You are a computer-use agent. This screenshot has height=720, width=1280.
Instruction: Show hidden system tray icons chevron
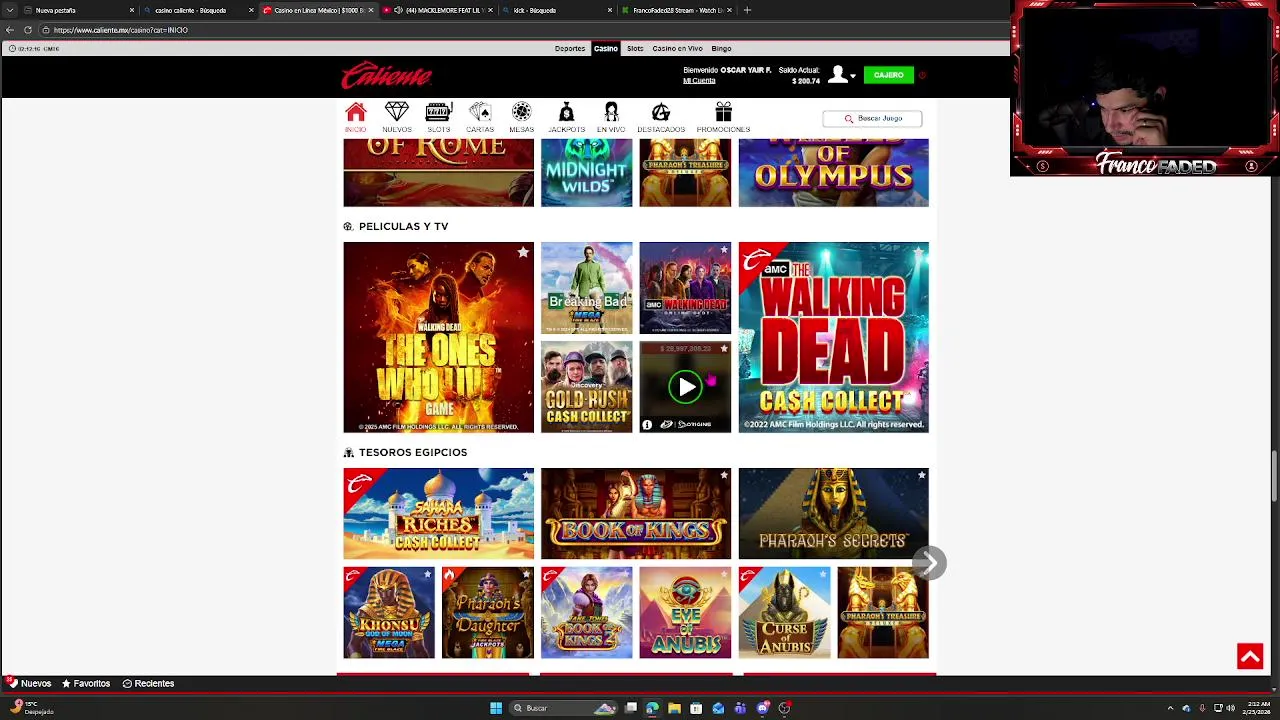coord(1170,708)
